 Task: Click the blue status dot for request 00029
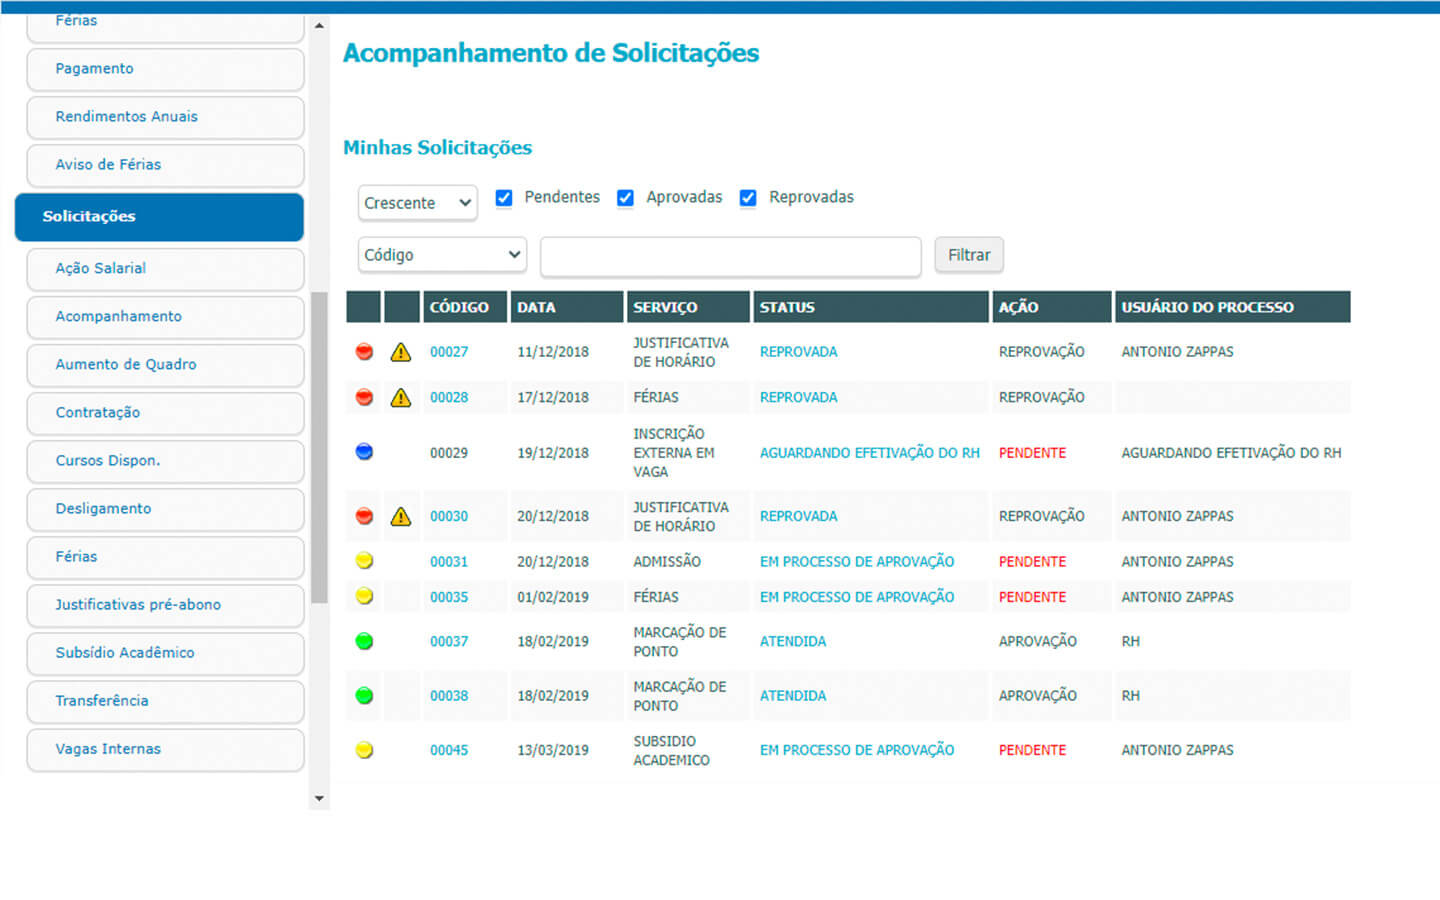coord(364,452)
